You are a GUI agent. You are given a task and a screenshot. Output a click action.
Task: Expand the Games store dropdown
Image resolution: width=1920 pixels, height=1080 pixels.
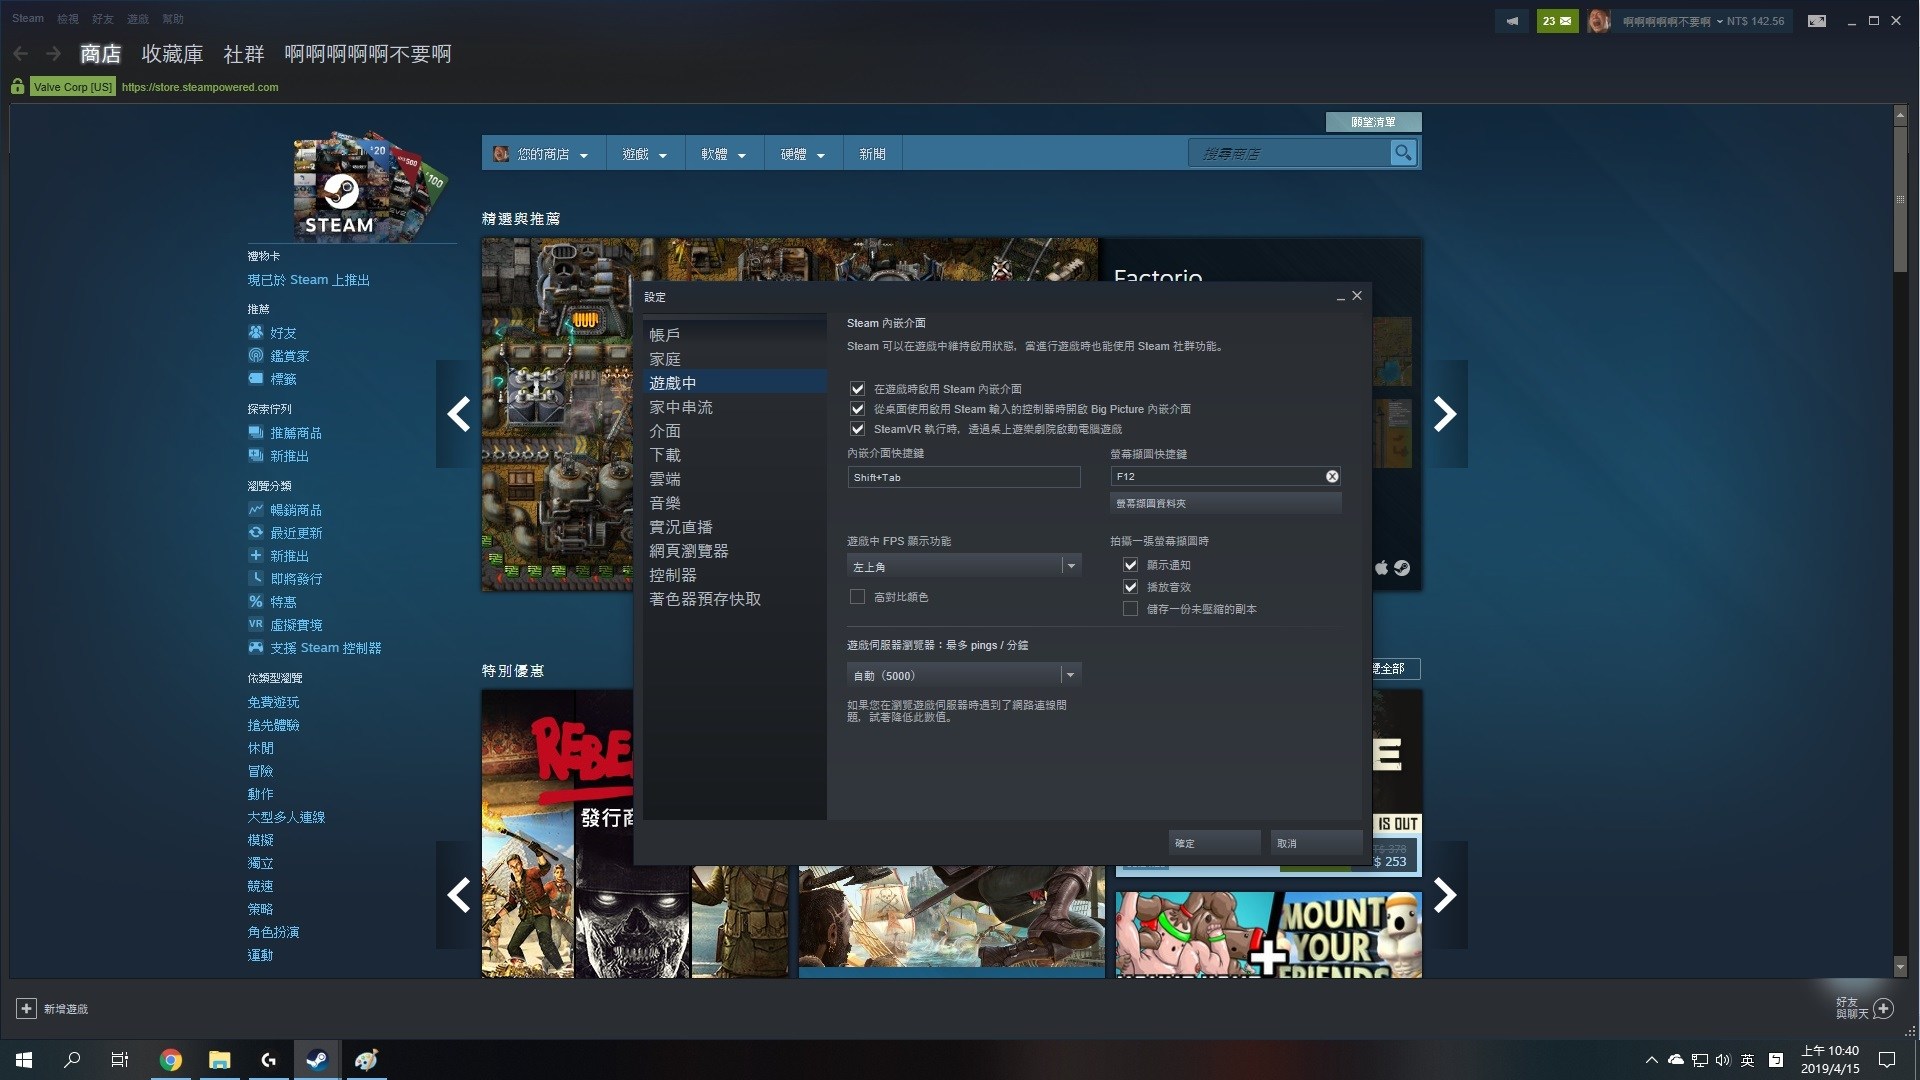pos(645,154)
